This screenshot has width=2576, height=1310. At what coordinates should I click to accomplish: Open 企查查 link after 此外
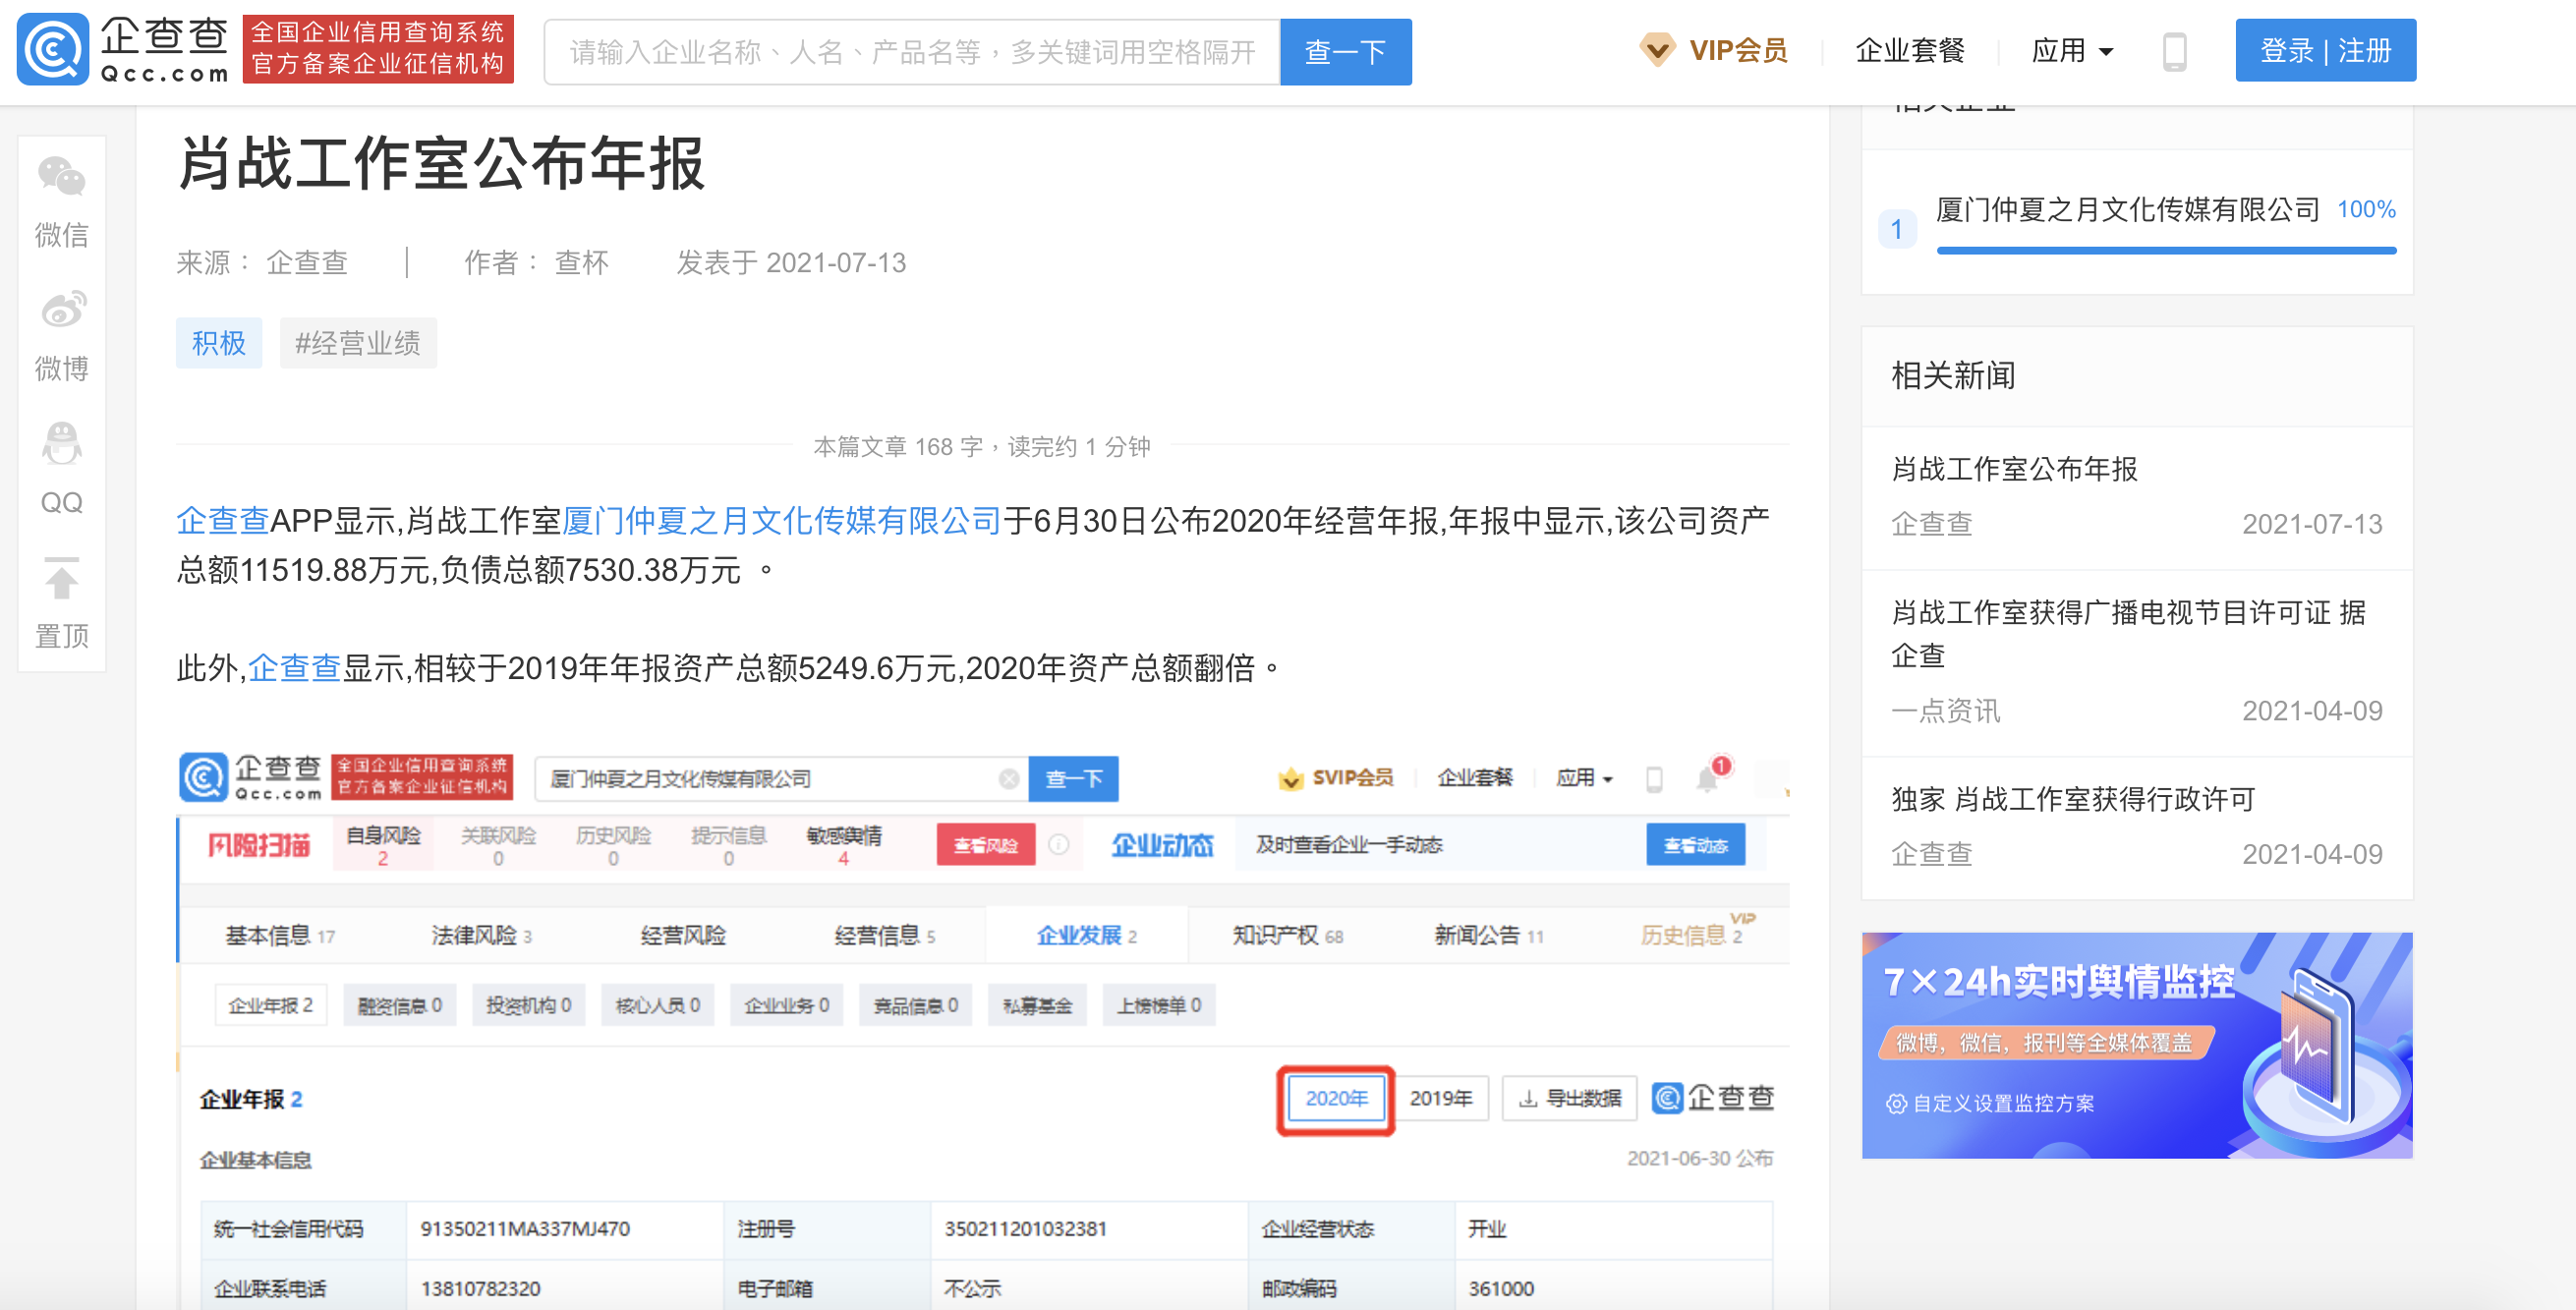pyautogui.click(x=294, y=667)
